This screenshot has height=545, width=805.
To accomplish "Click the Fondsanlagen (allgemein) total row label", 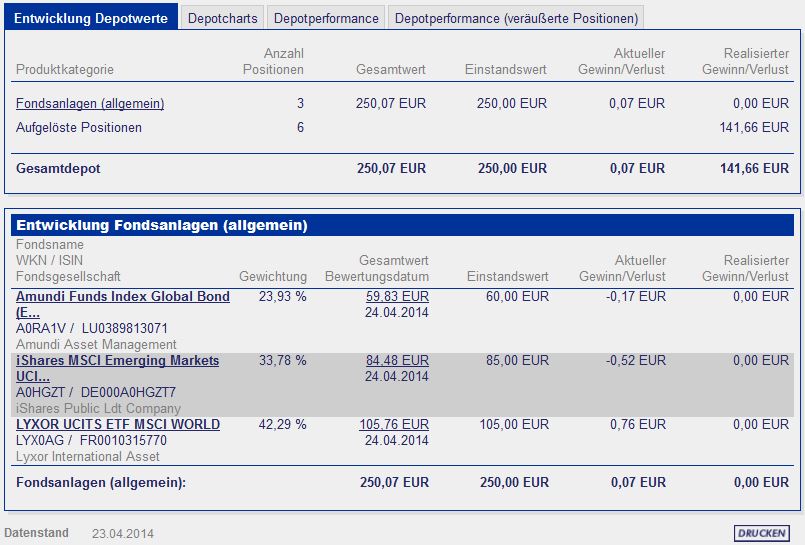I will pyautogui.click(x=101, y=483).
